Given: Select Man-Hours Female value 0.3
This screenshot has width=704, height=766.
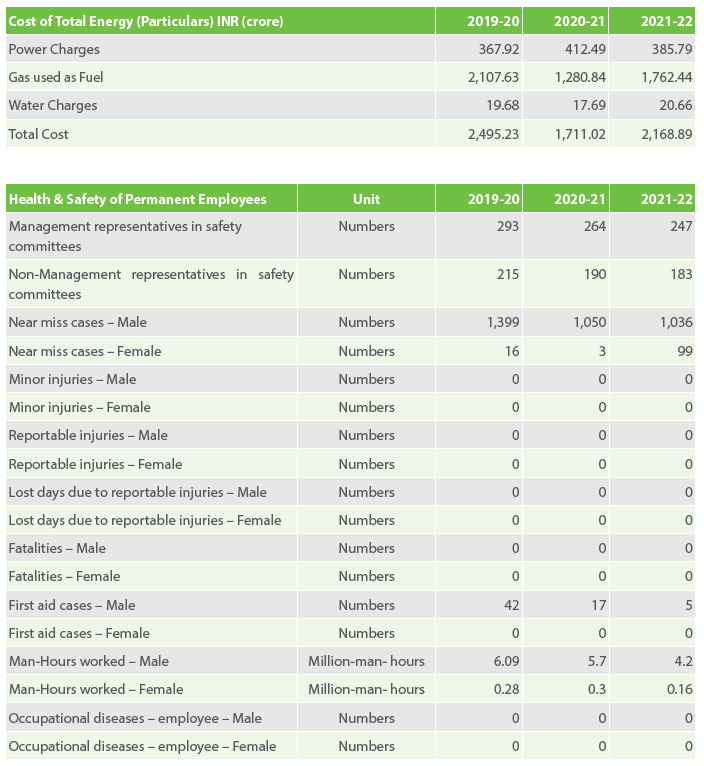Looking at the screenshot, I should (597, 690).
